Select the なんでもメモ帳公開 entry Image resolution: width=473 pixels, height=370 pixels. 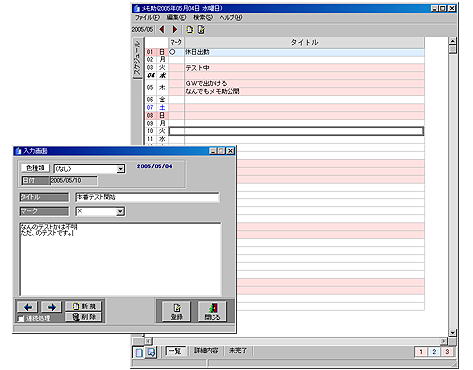tap(212, 91)
